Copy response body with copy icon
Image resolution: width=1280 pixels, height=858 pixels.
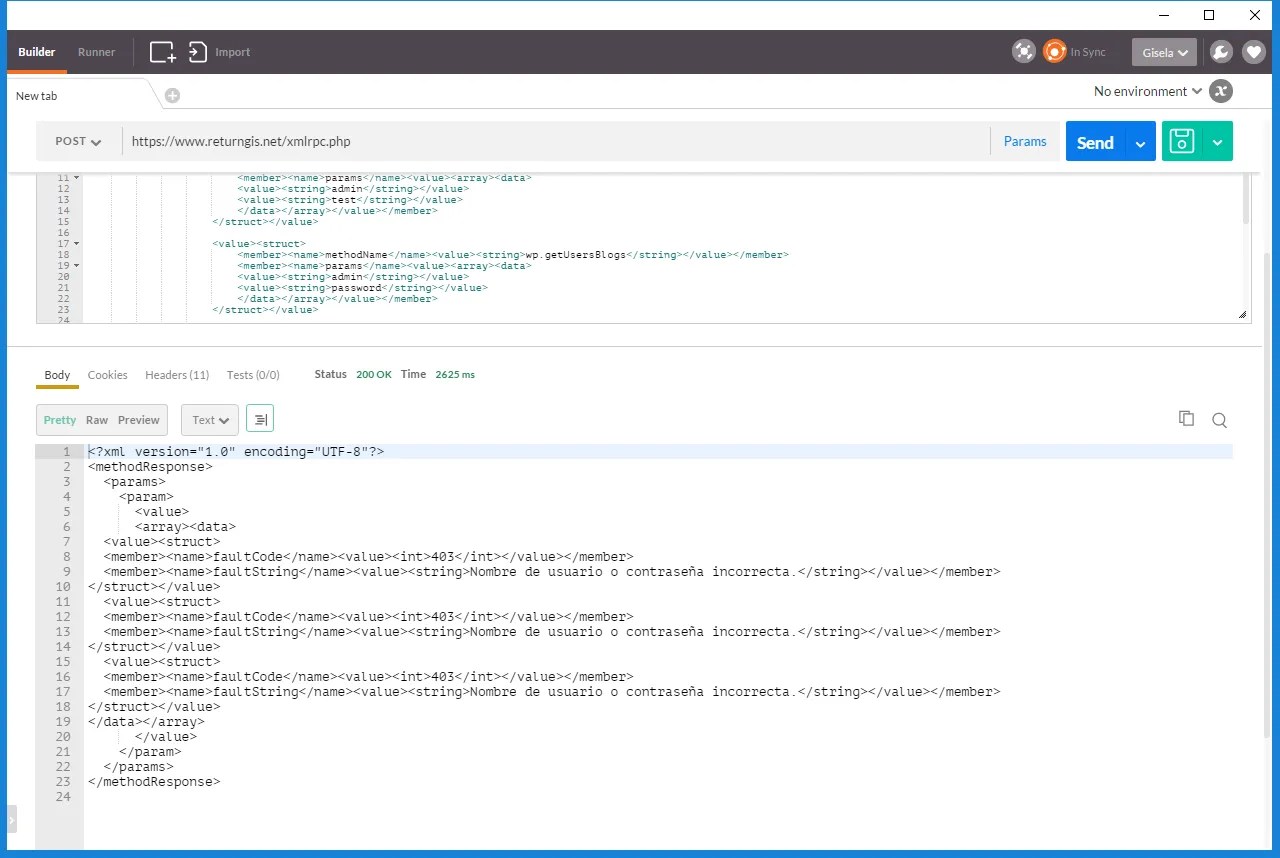pyautogui.click(x=1186, y=419)
